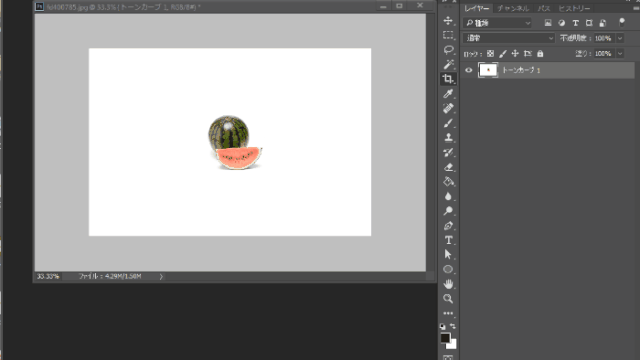Select the History Brush tool

coord(448,152)
